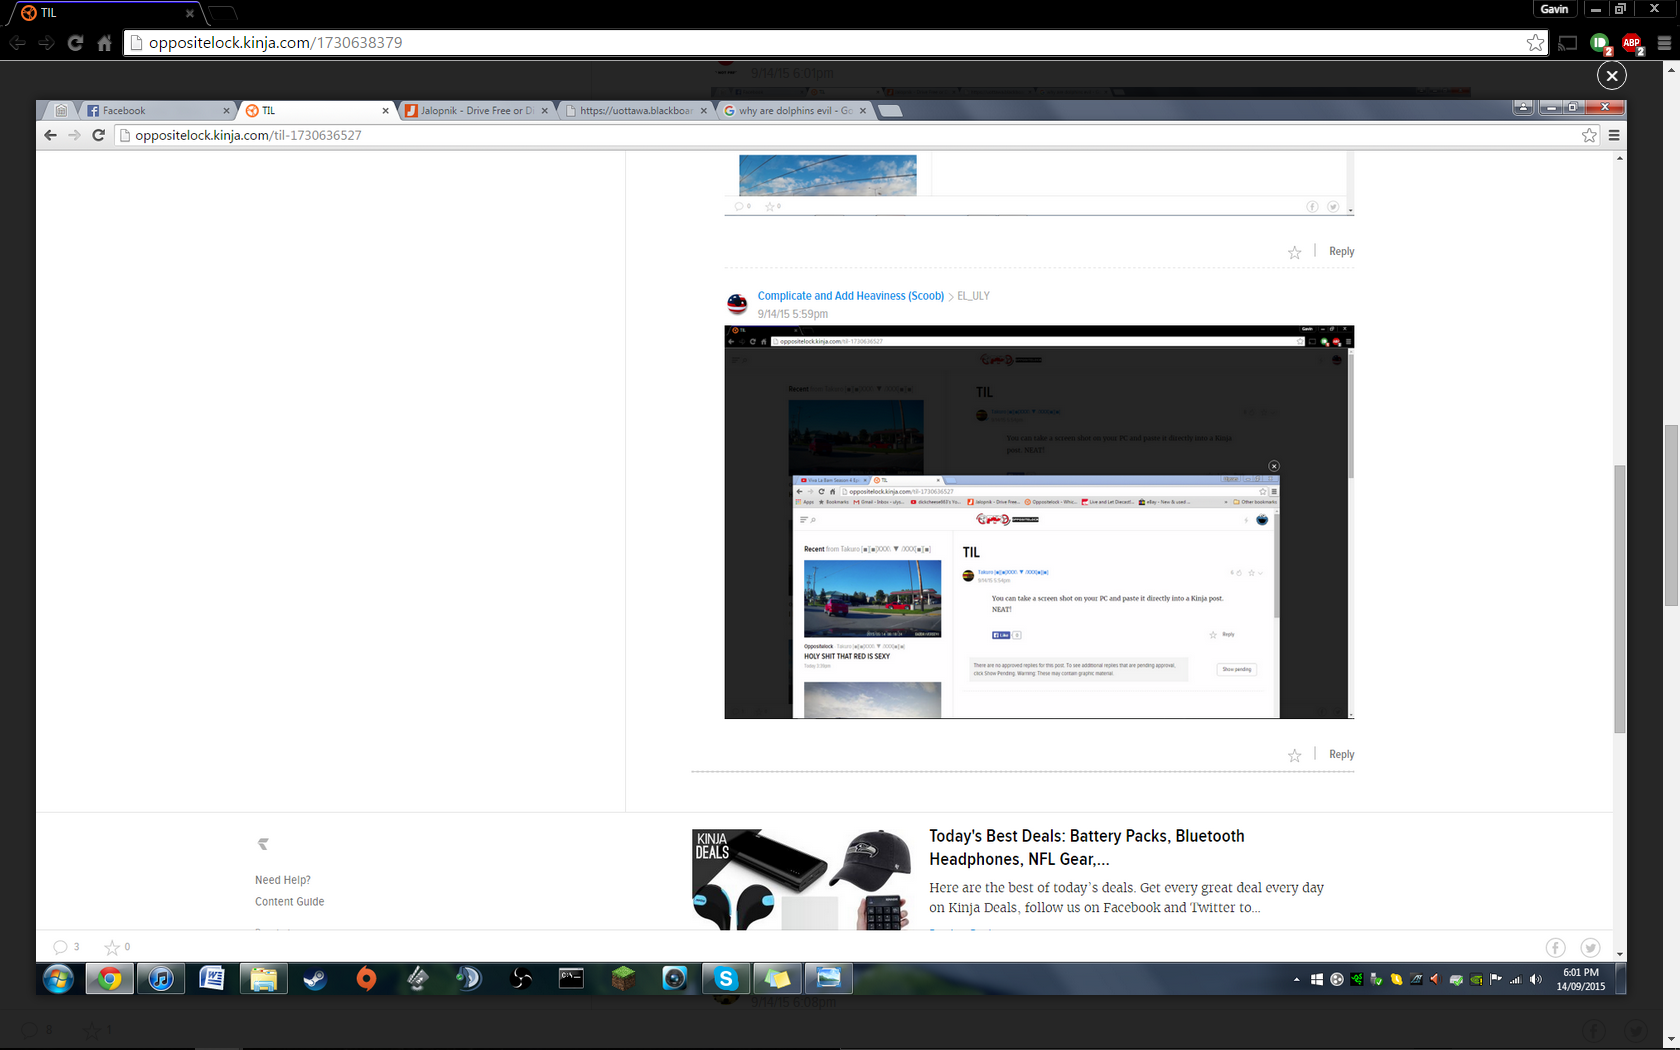The height and width of the screenshot is (1050, 1680).
Task: Click the outer page's vertical scrollbar thumb
Action: 1671,515
